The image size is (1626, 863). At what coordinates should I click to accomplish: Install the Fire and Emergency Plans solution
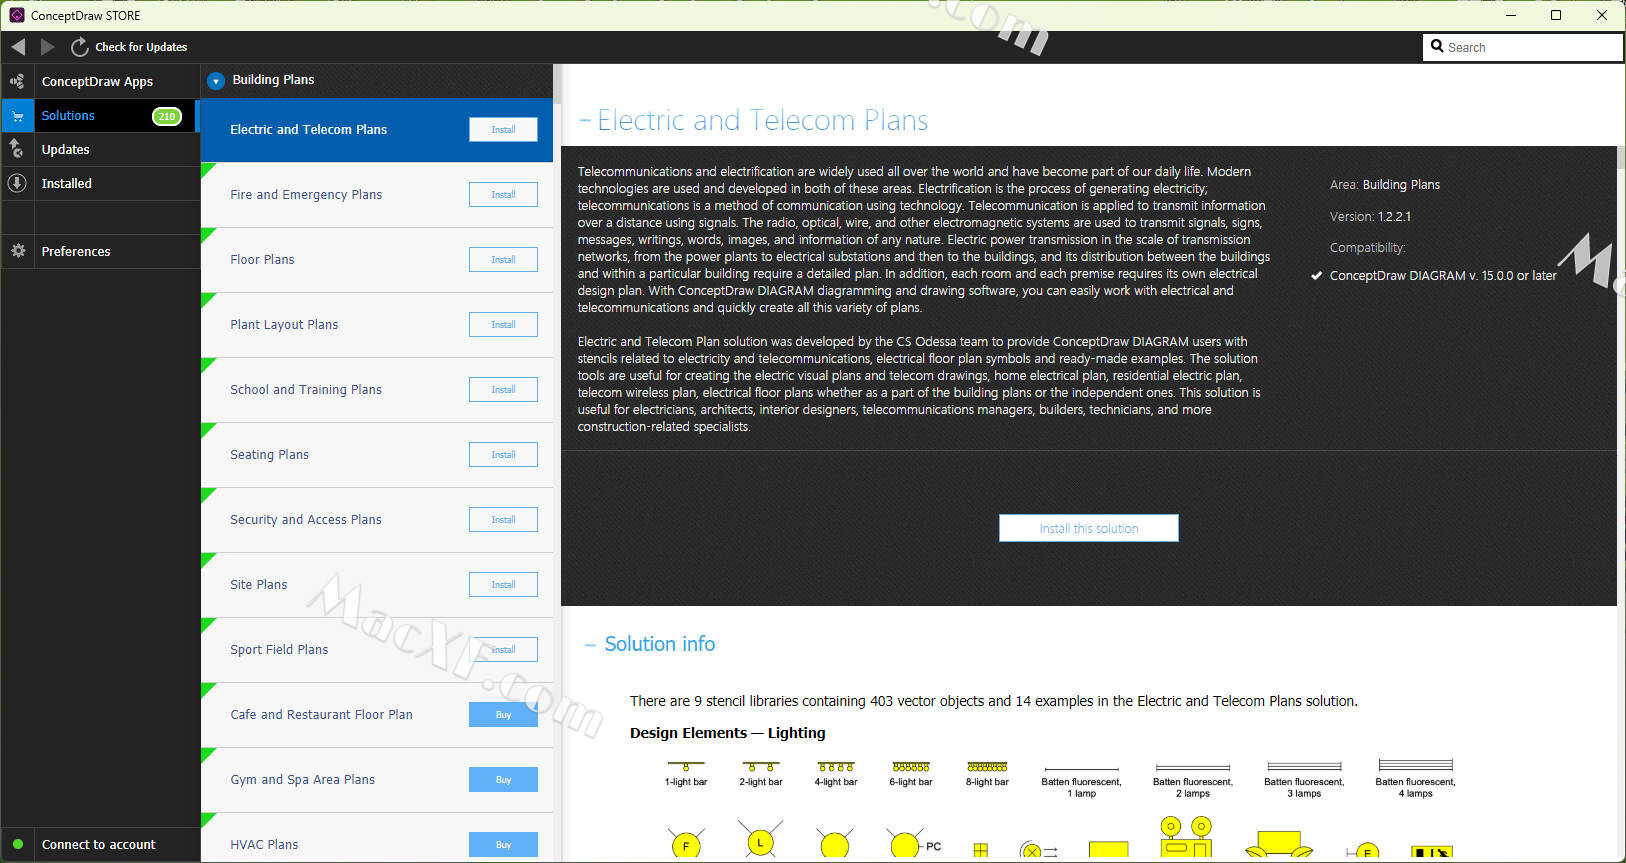(503, 195)
